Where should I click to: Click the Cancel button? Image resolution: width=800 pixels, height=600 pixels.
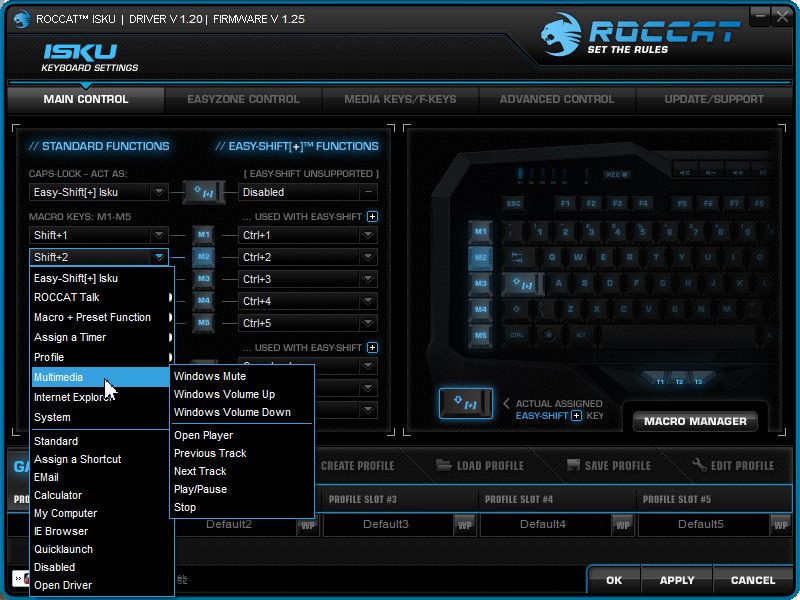(x=753, y=580)
